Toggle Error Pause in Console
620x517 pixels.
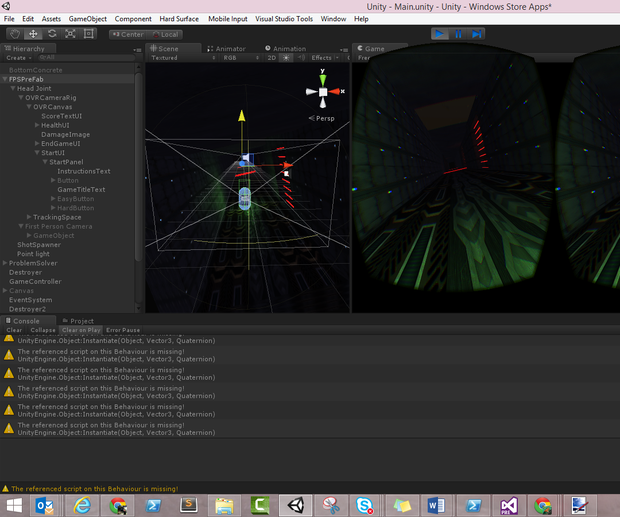123,330
